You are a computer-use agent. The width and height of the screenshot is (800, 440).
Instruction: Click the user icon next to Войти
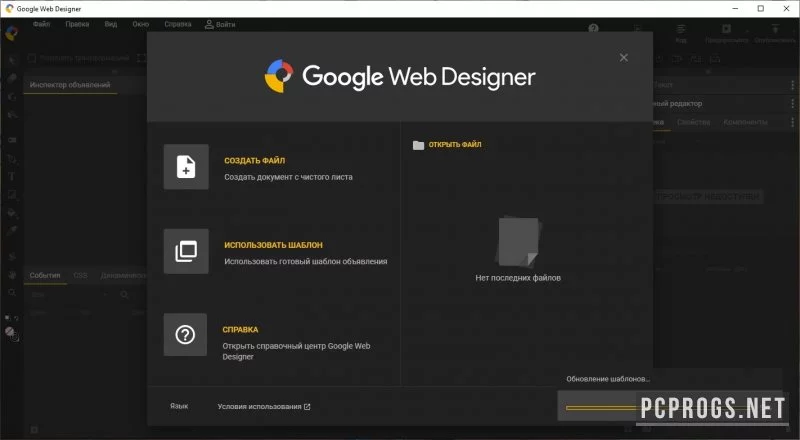209,25
